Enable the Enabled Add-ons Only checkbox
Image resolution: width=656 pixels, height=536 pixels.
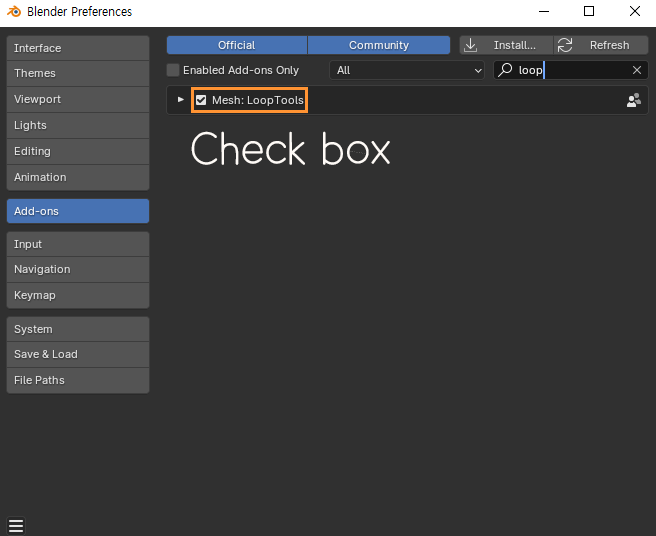point(173,70)
